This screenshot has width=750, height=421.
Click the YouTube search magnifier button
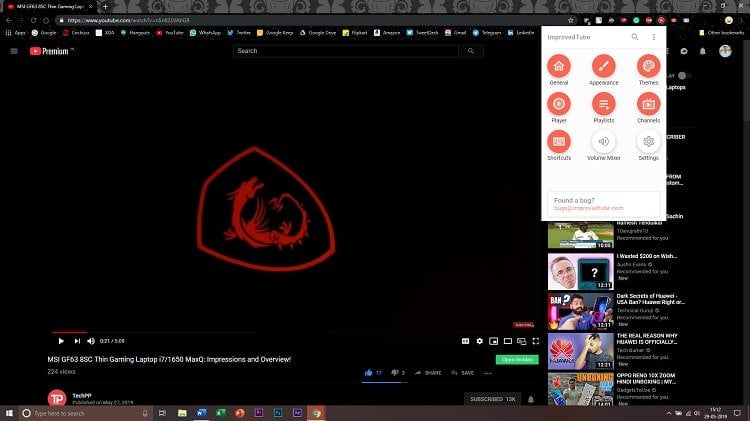[x=471, y=51]
